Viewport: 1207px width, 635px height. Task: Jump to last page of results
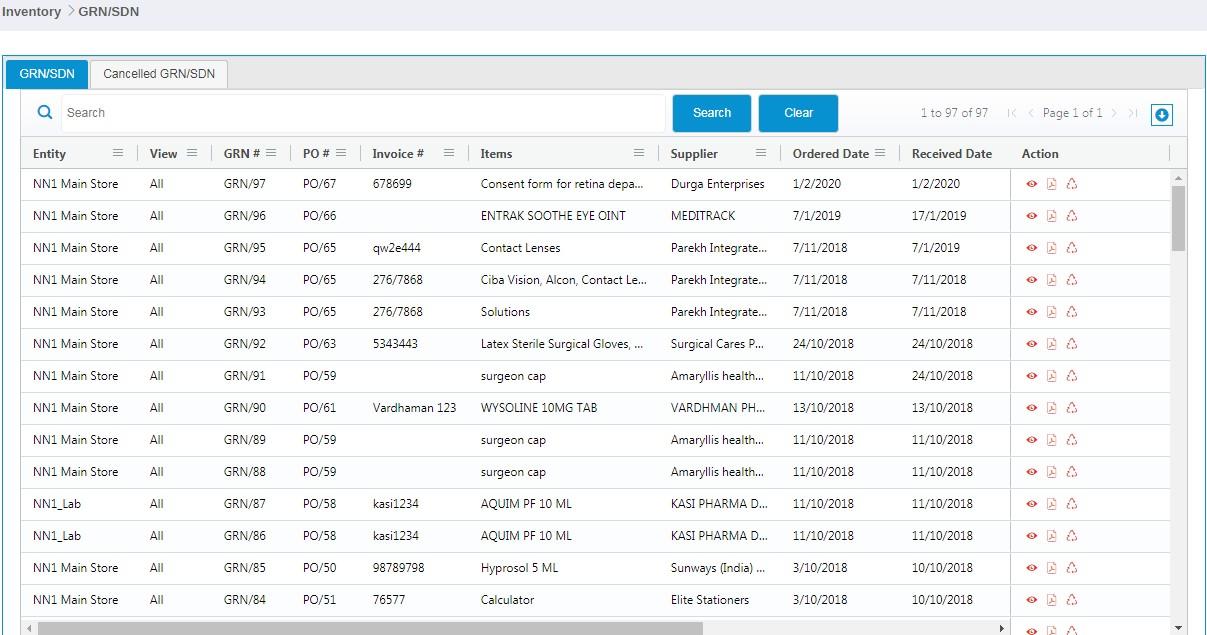(x=1133, y=113)
